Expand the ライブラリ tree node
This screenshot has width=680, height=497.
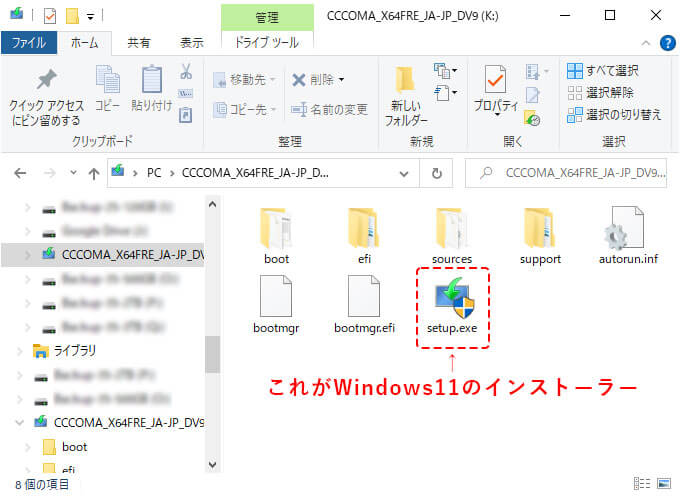(x=20, y=351)
